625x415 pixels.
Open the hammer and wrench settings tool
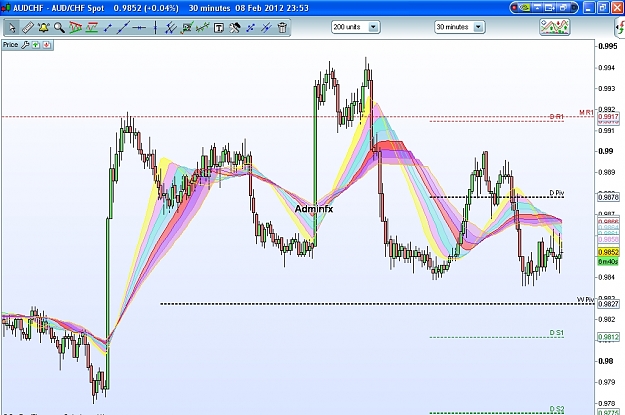coord(234,28)
